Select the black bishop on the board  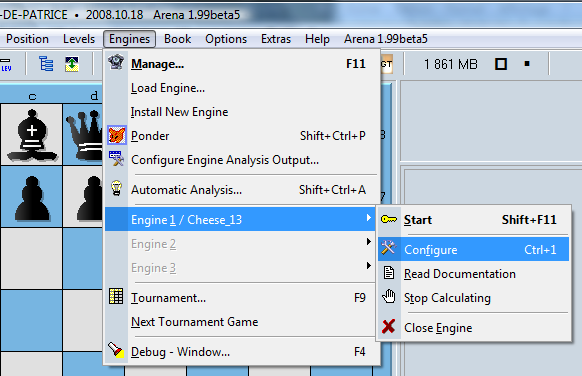point(32,135)
